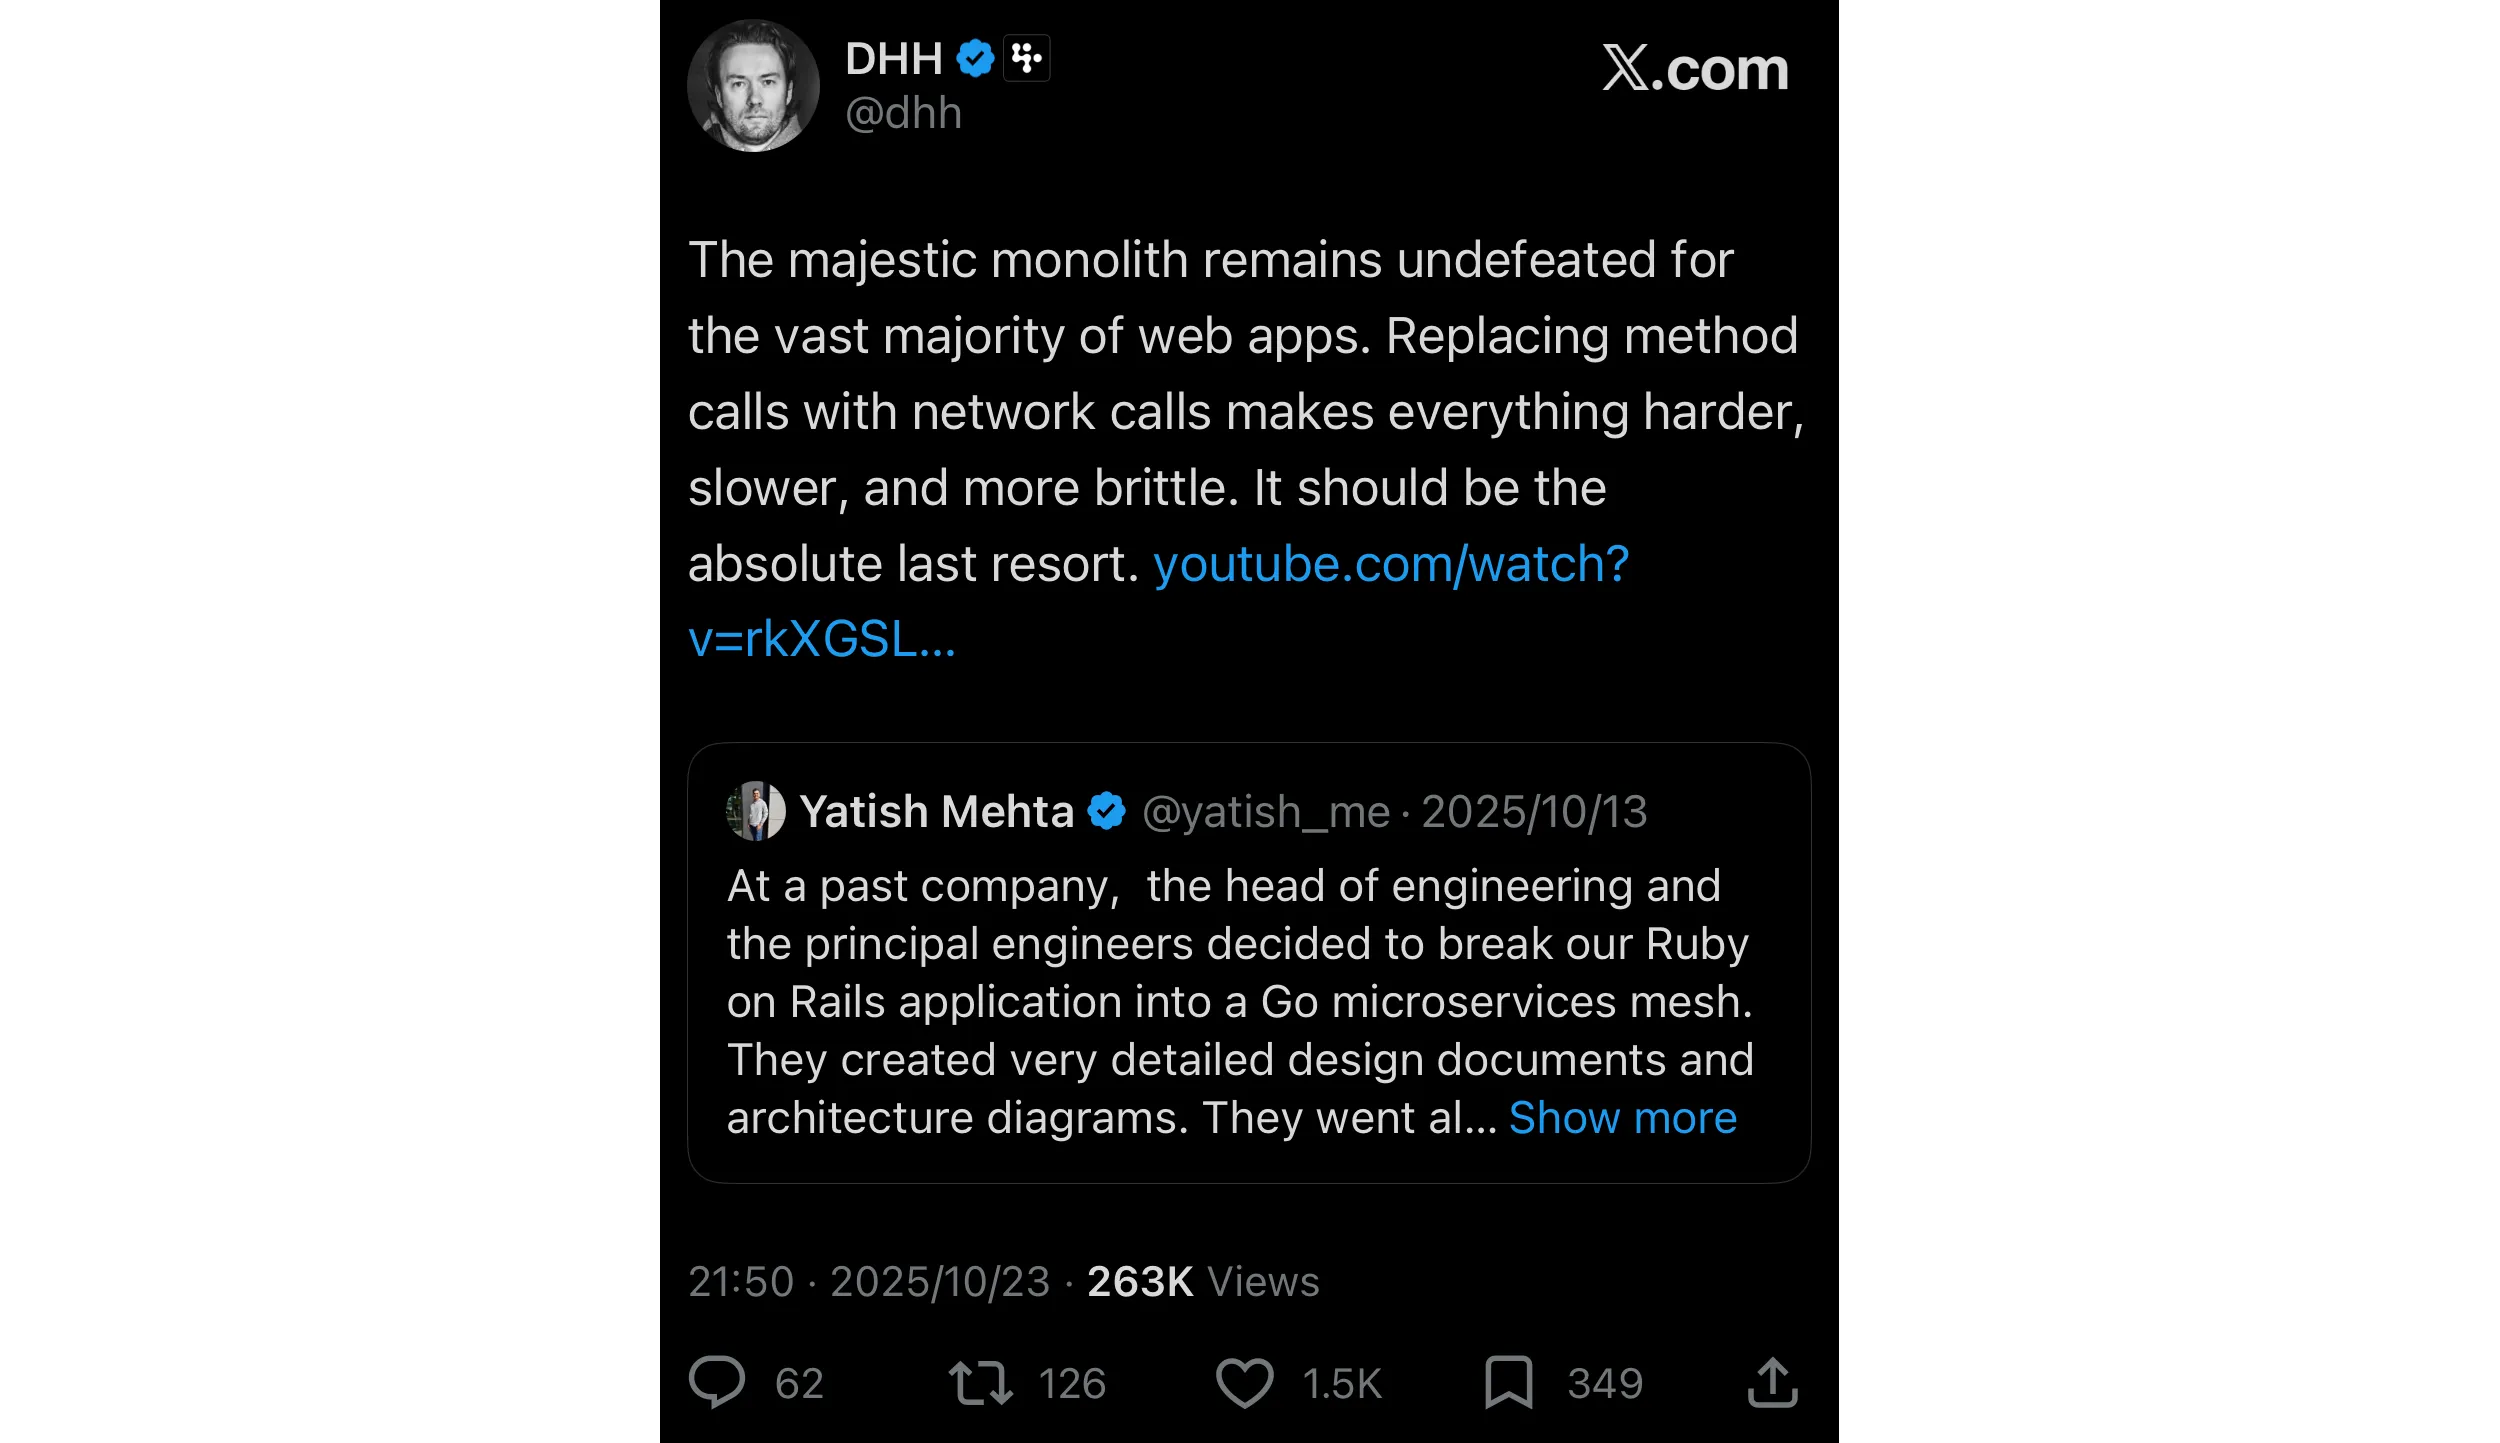Click the 263K Views count
The image size is (2500, 1443).
[1203, 1282]
